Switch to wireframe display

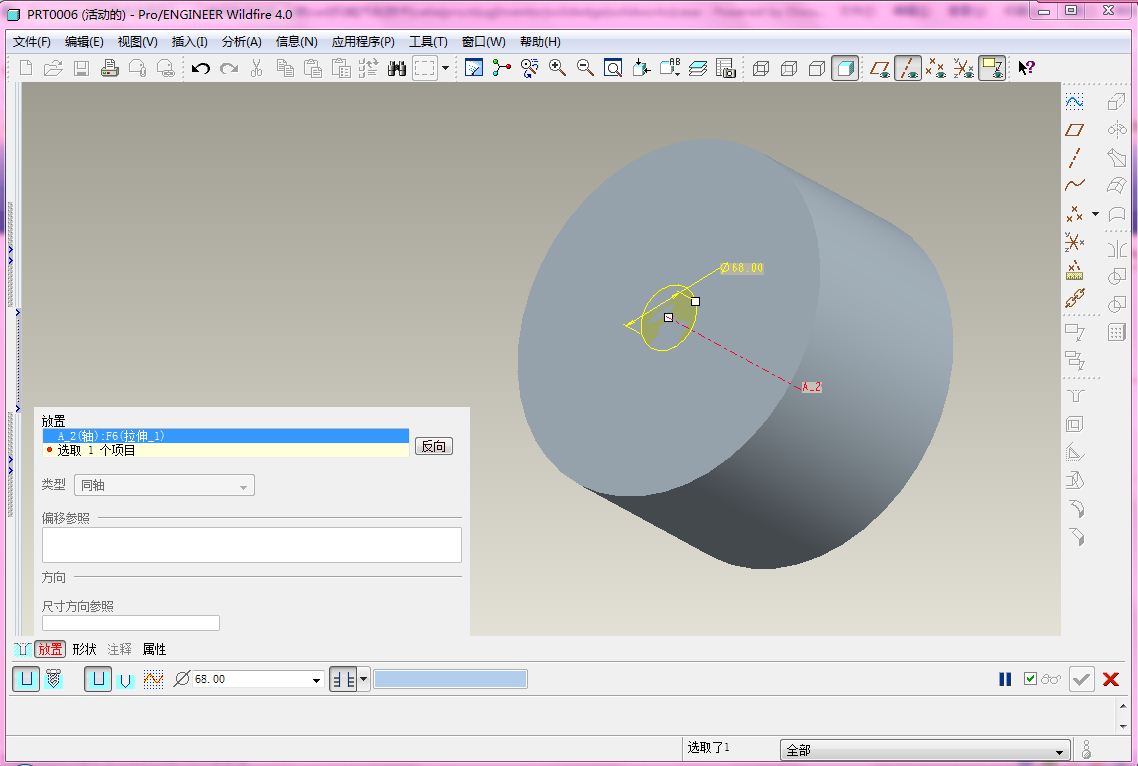[x=761, y=68]
